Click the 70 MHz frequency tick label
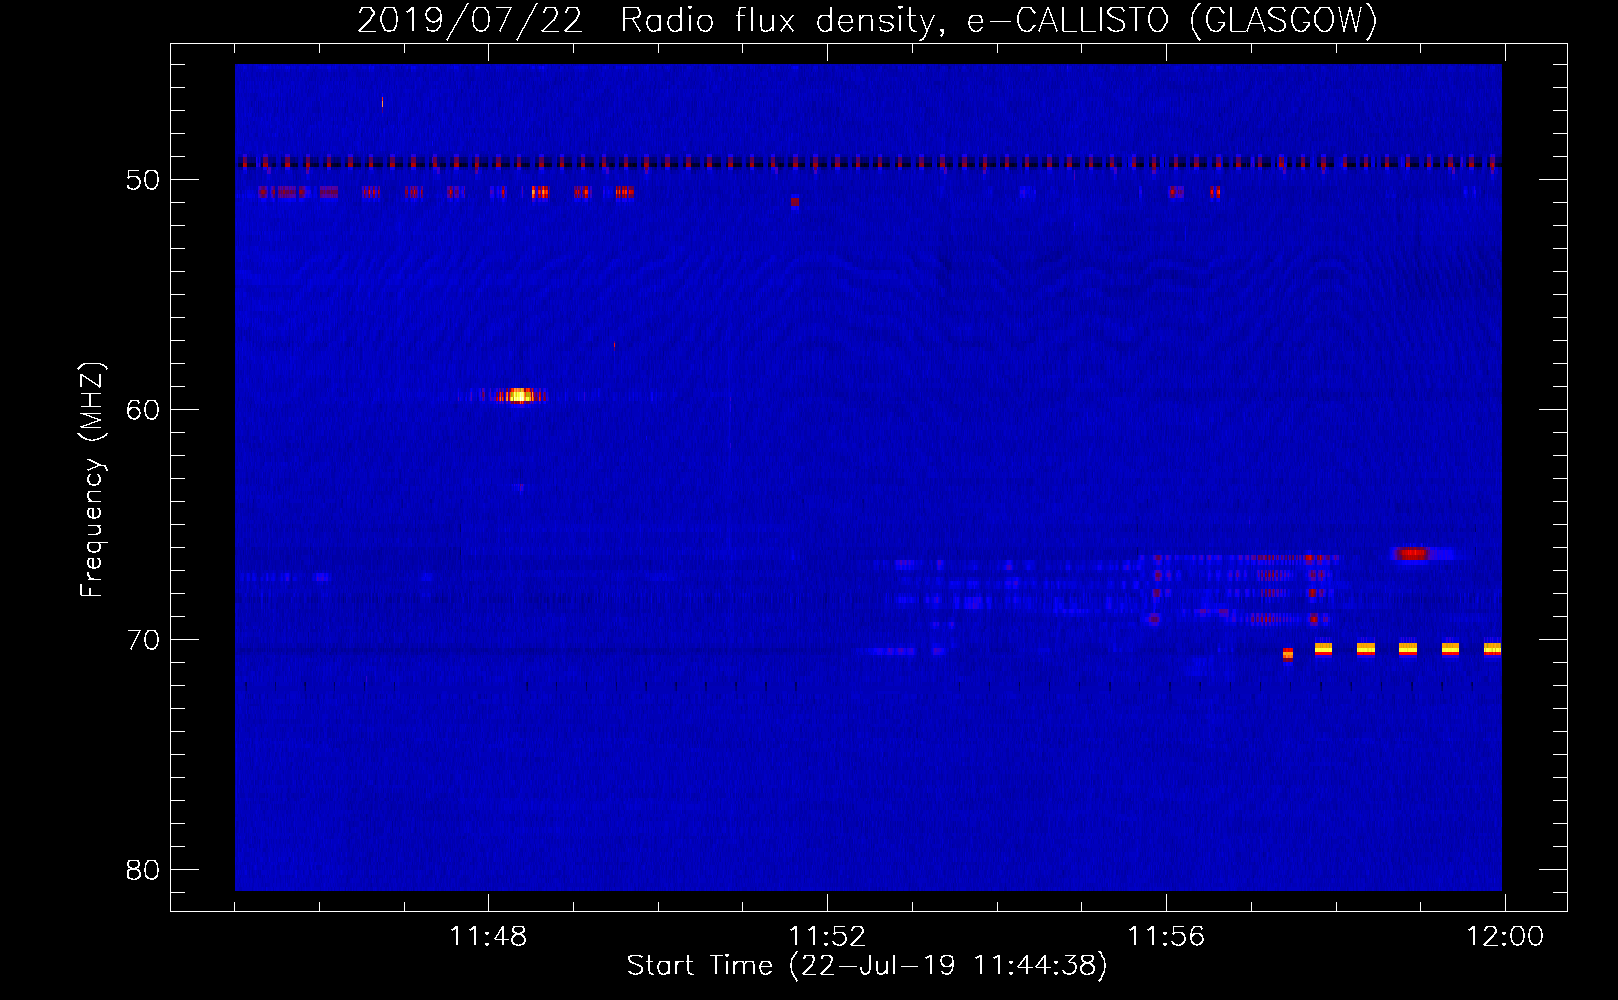Screen dimensions: 1618x1000 (x=143, y=640)
